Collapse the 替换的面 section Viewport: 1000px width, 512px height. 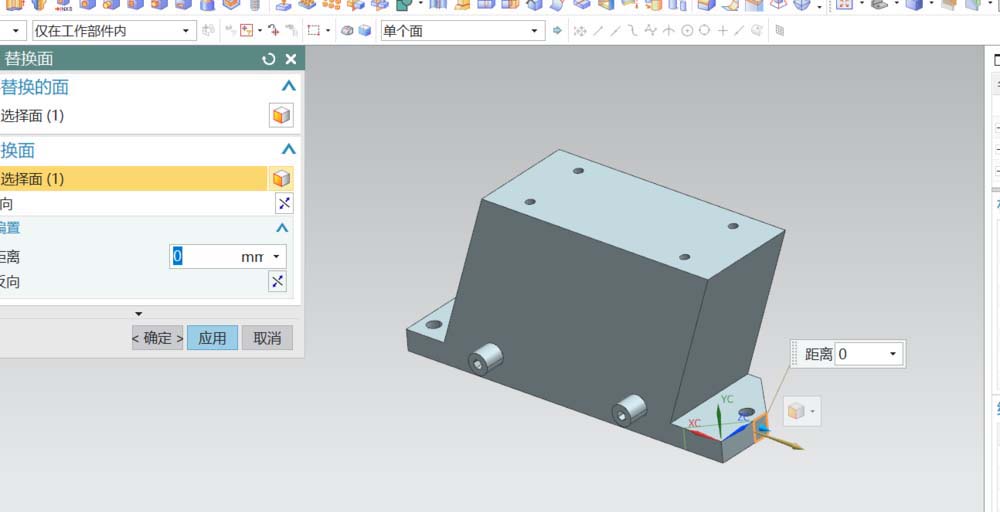point(289,86)
